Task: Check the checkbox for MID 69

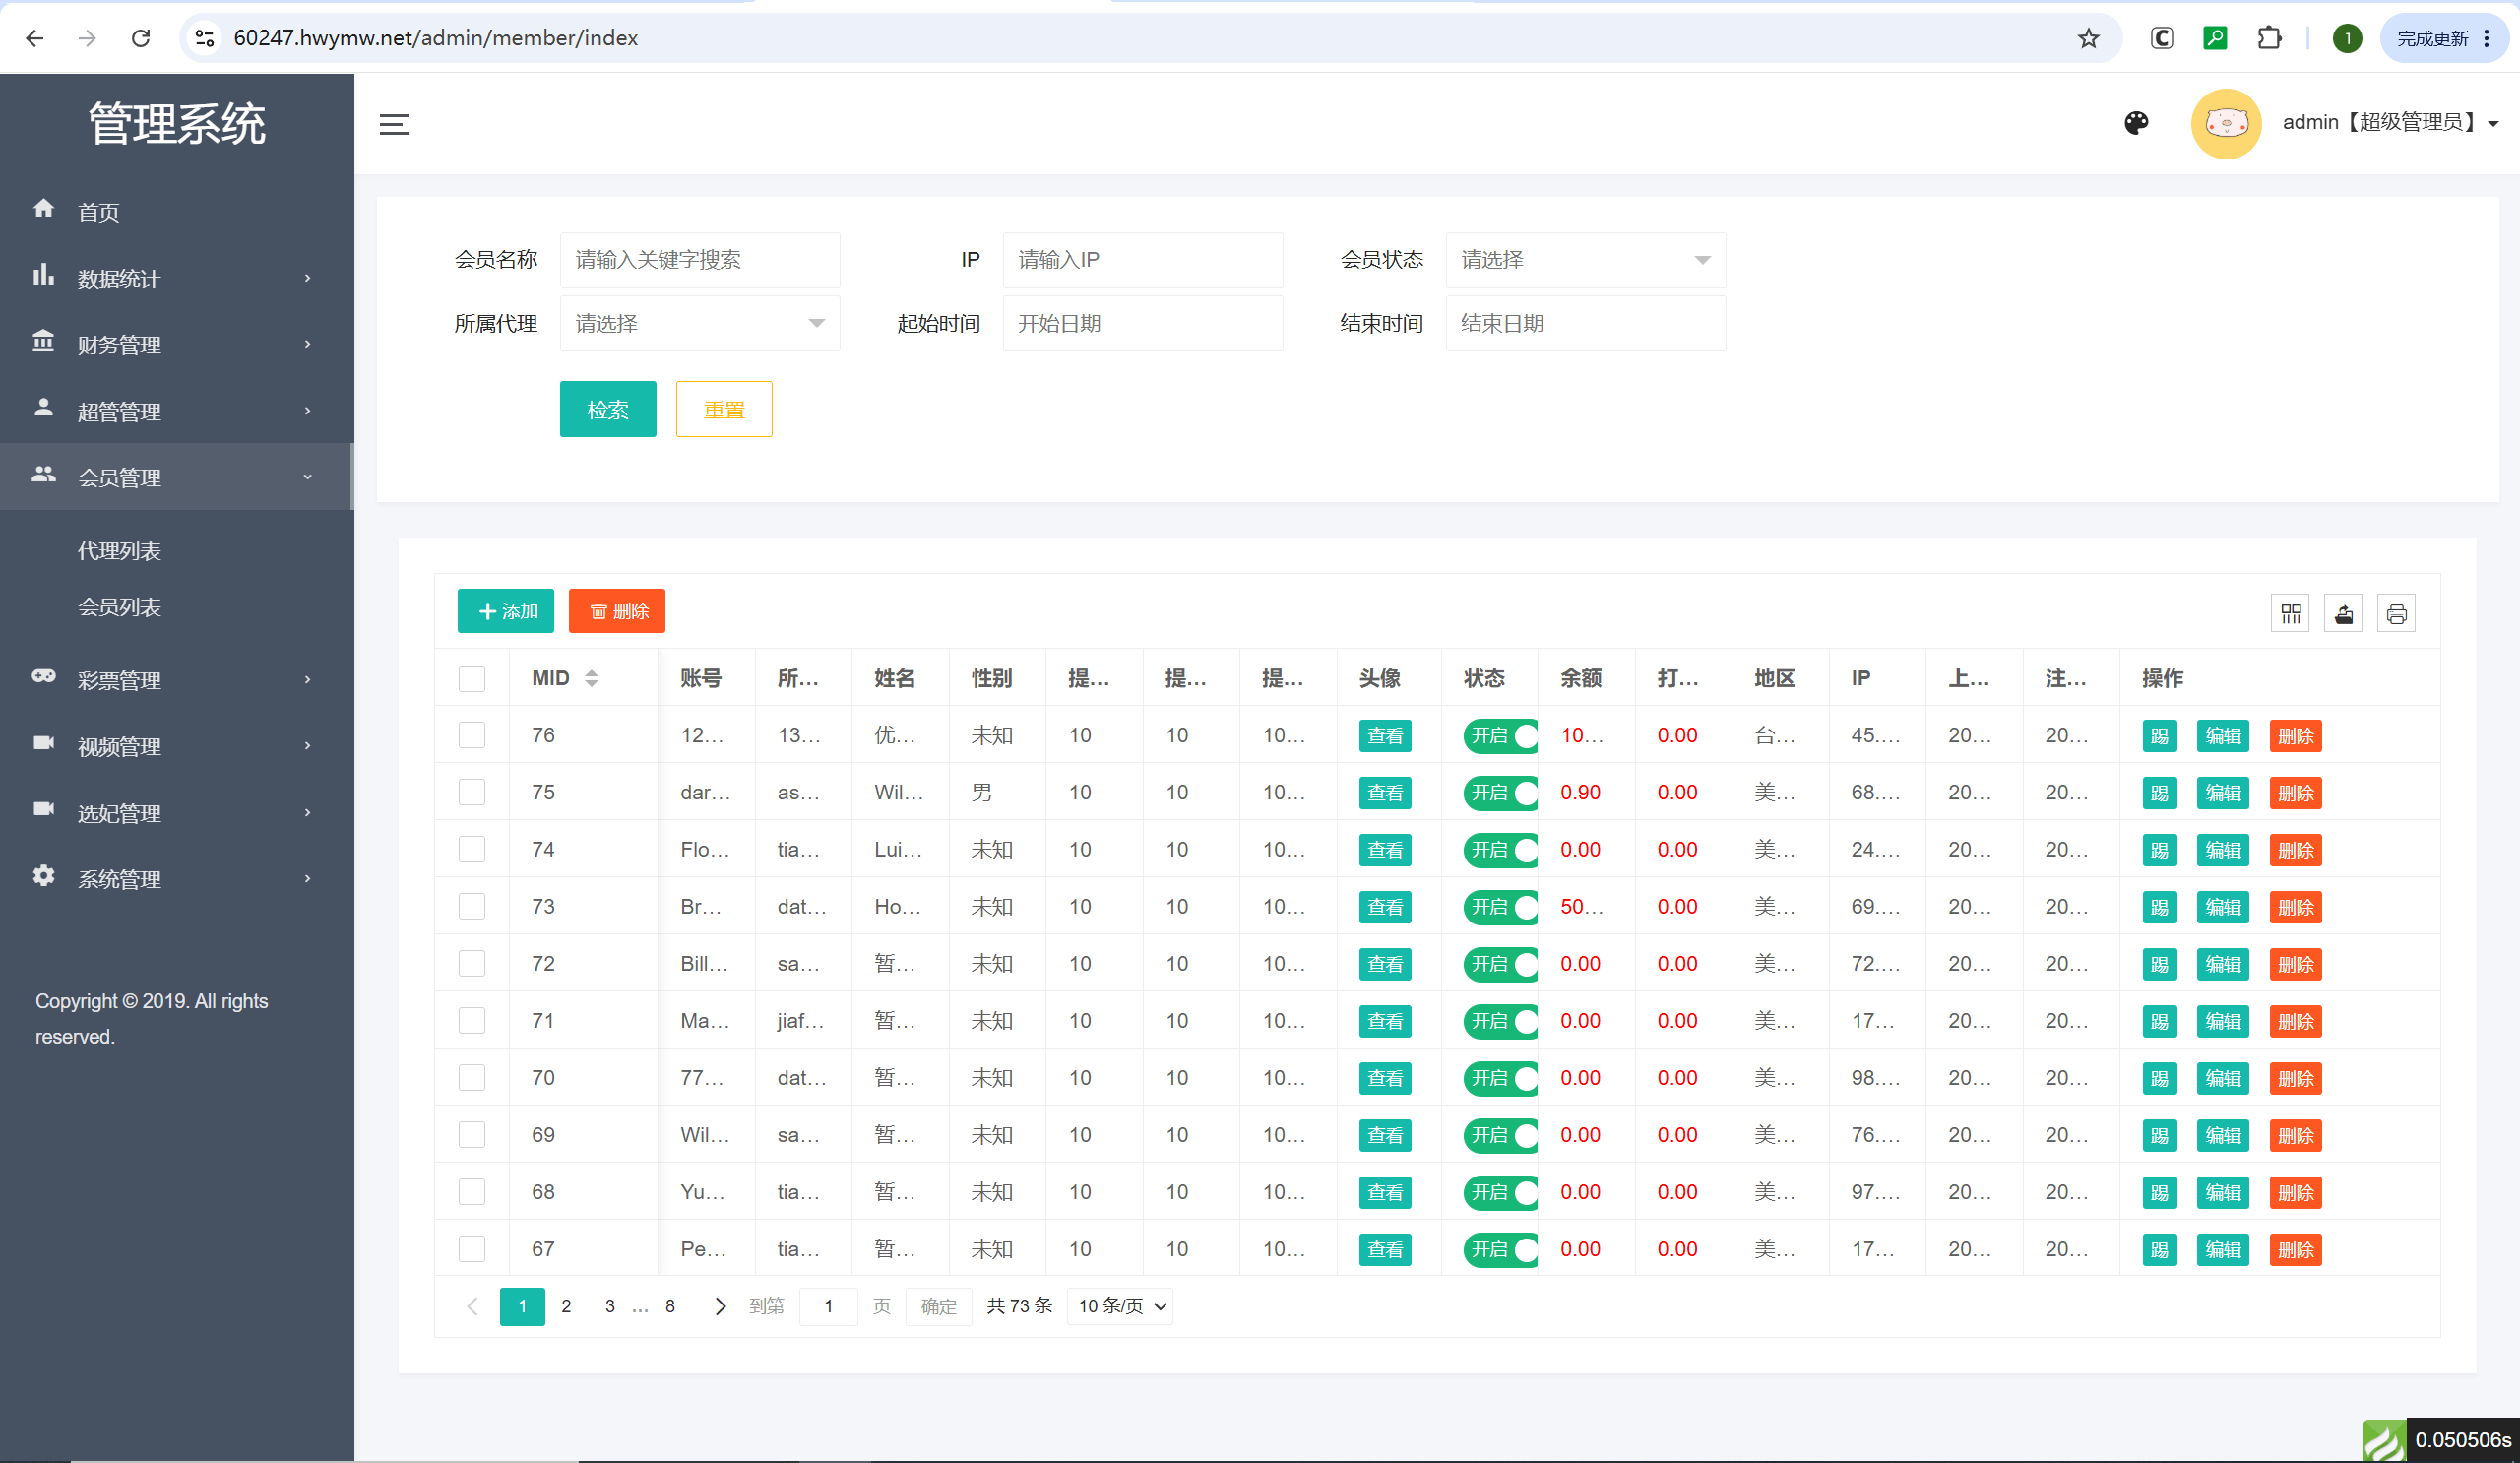Action: pos(472,1135)
